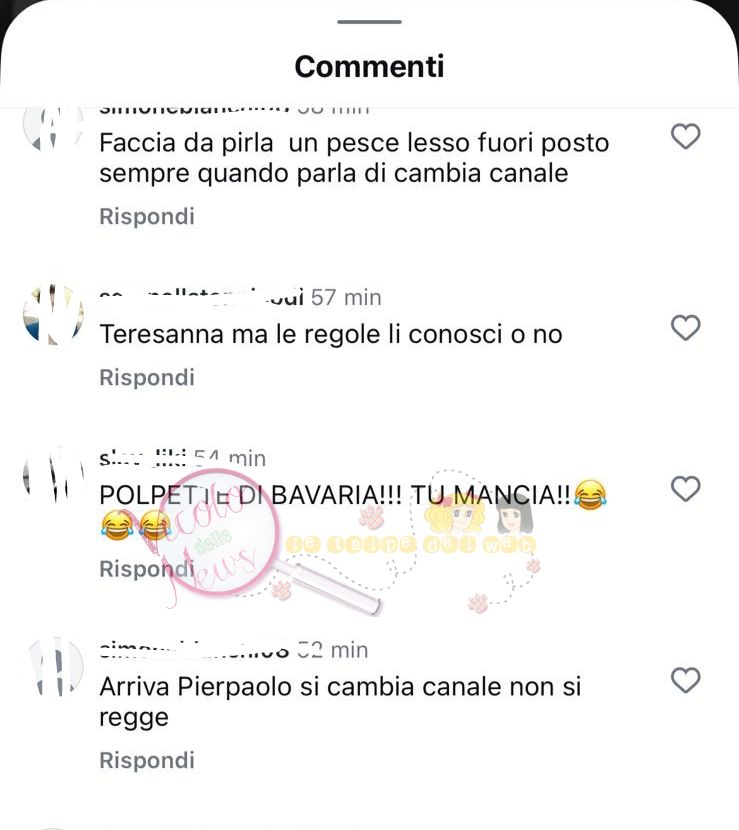
Task: Tap the sheet drag handle bar
Action: [x=370, y=22]
